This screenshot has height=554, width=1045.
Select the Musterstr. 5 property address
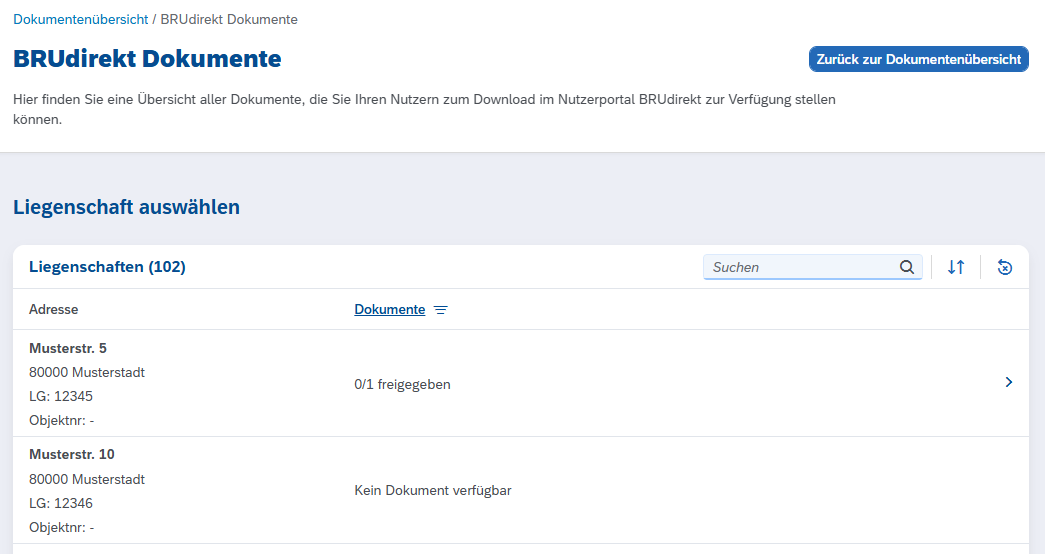68,348
